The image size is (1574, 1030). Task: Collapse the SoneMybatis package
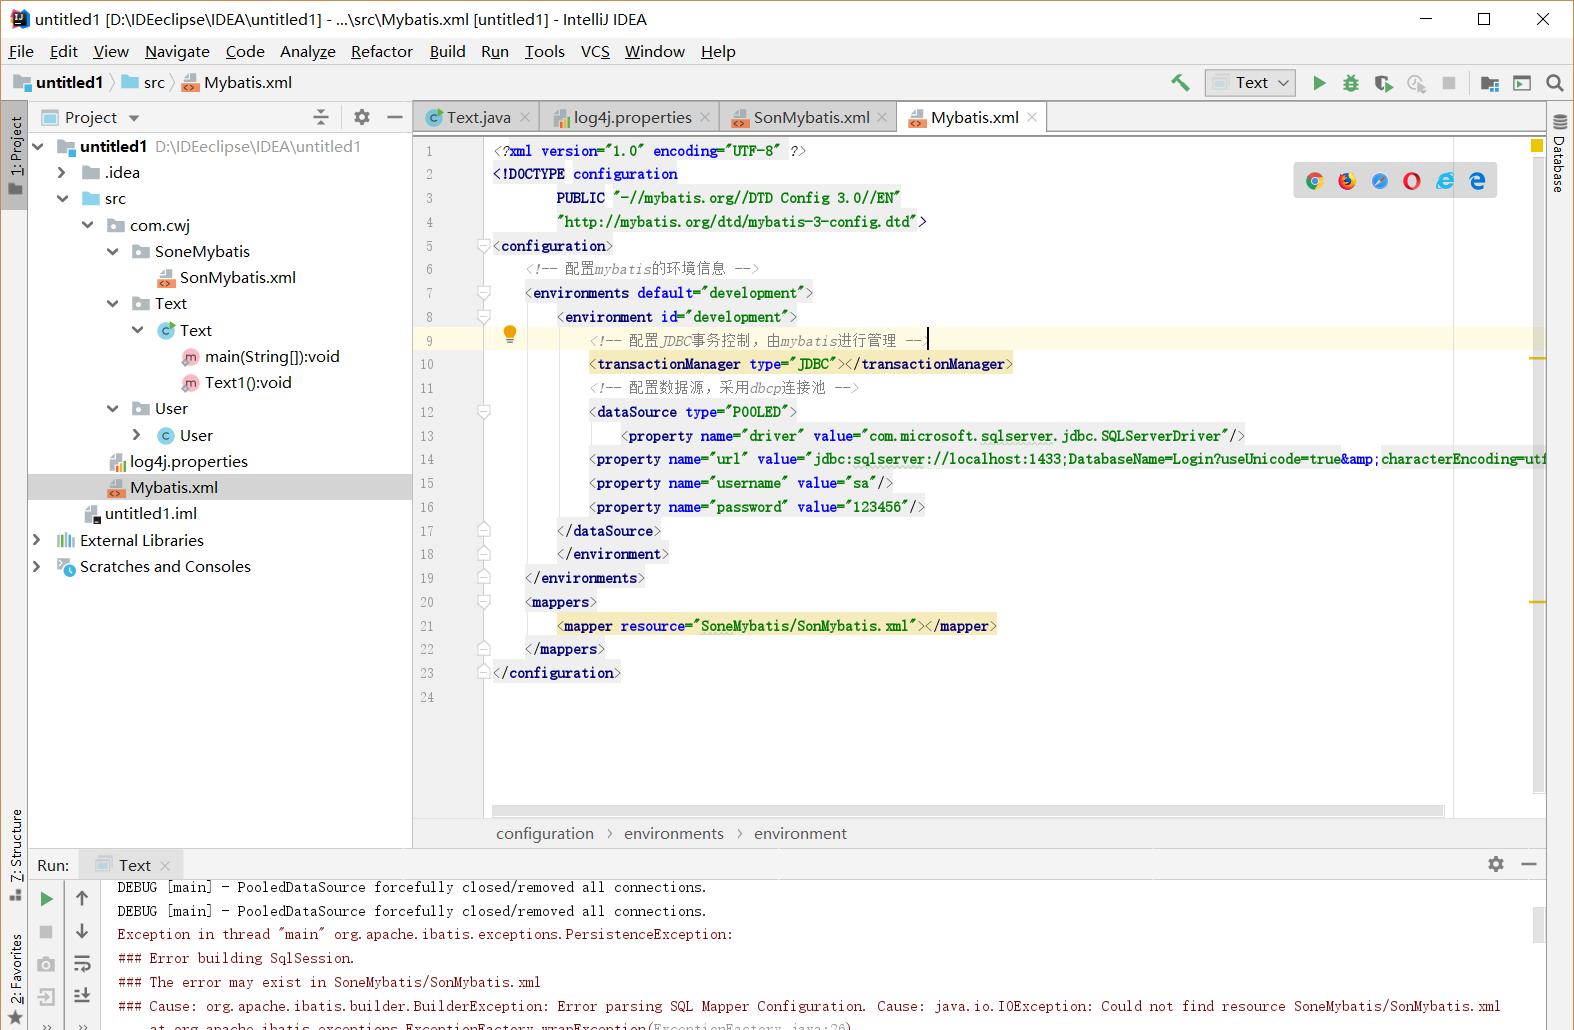[x=113, y=251]
